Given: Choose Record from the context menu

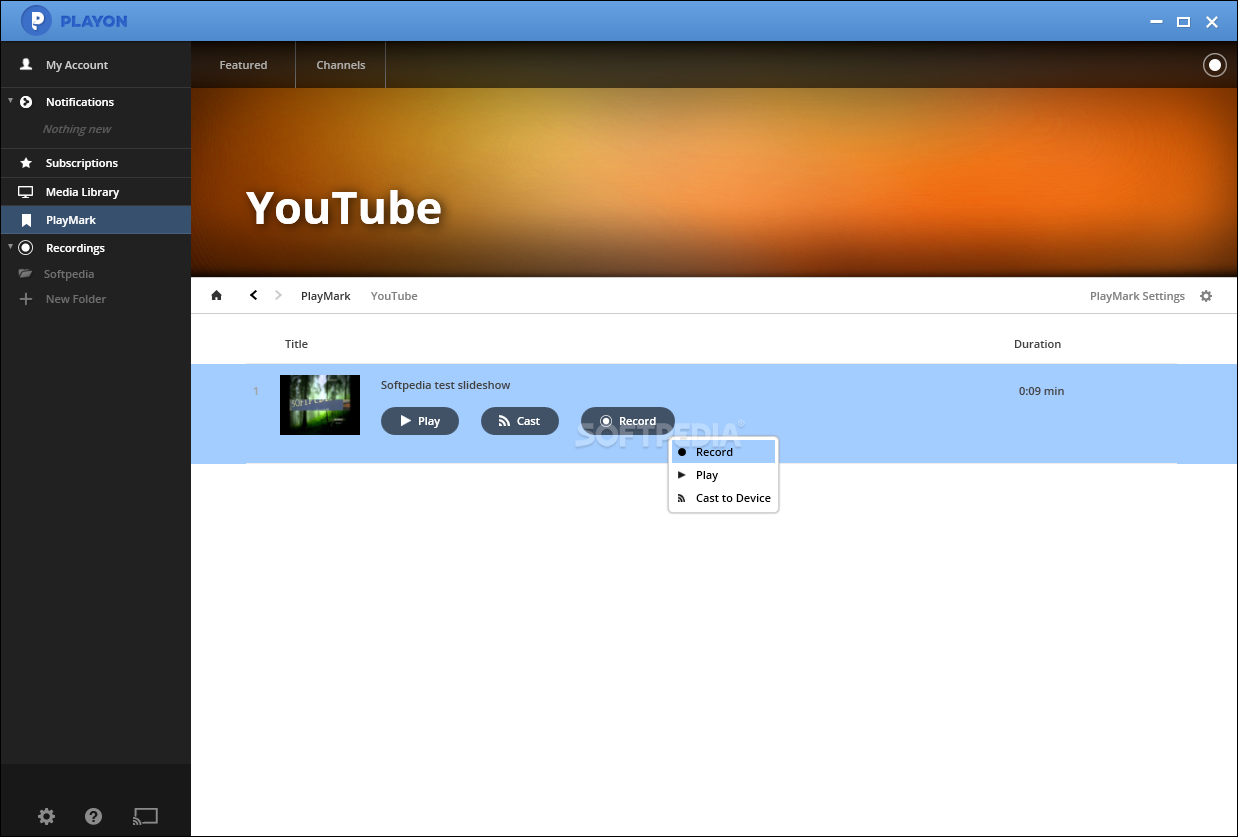Looking at the screenshot, I should click(723, 452).
